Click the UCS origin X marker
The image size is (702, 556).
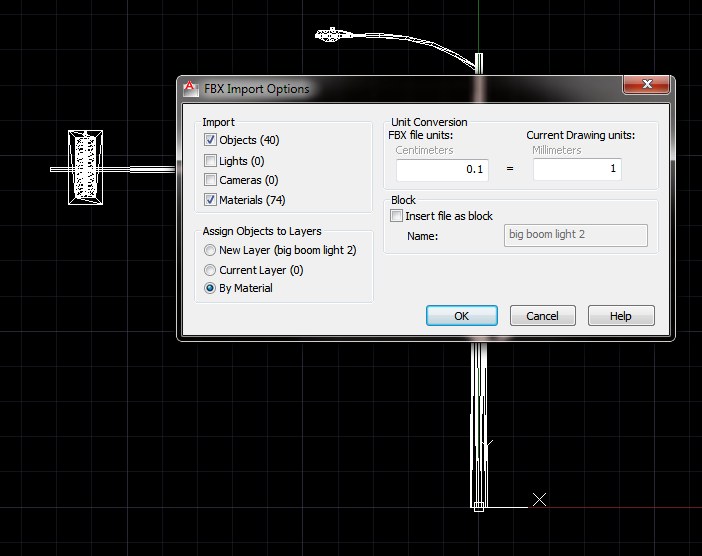coord(539,499)
